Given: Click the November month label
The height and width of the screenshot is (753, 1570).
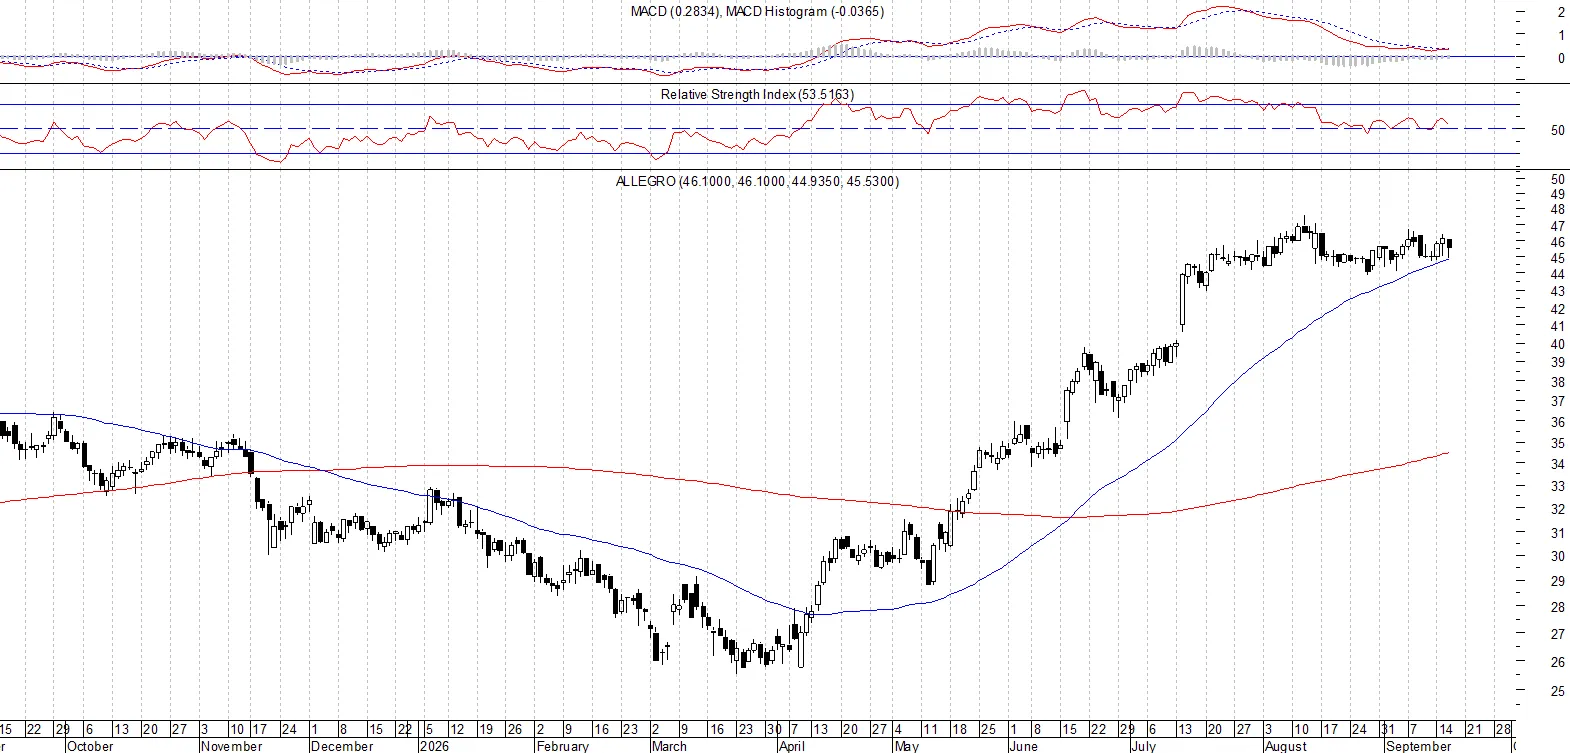Looking at the screenshot, I should pyautogui.click(x=231, y=746).
